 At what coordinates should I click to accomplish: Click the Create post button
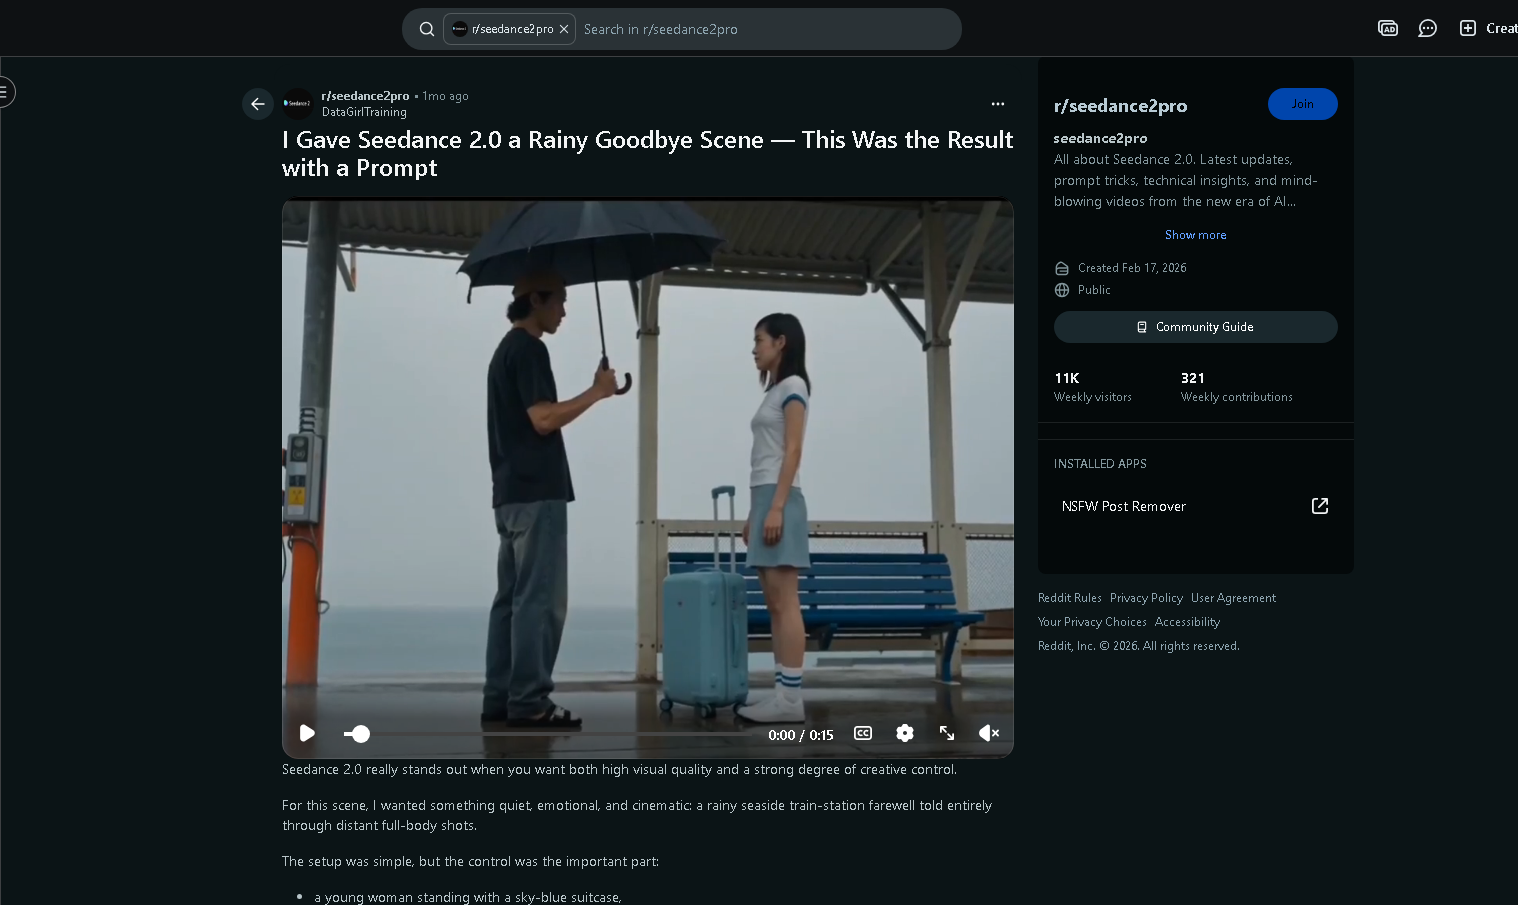pos(1488,28)
